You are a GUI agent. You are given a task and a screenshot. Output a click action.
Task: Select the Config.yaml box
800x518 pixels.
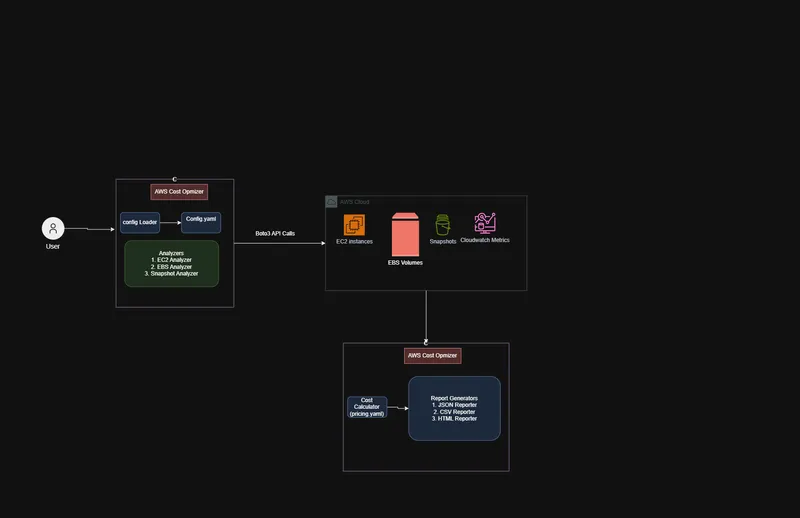click(201, 223)
